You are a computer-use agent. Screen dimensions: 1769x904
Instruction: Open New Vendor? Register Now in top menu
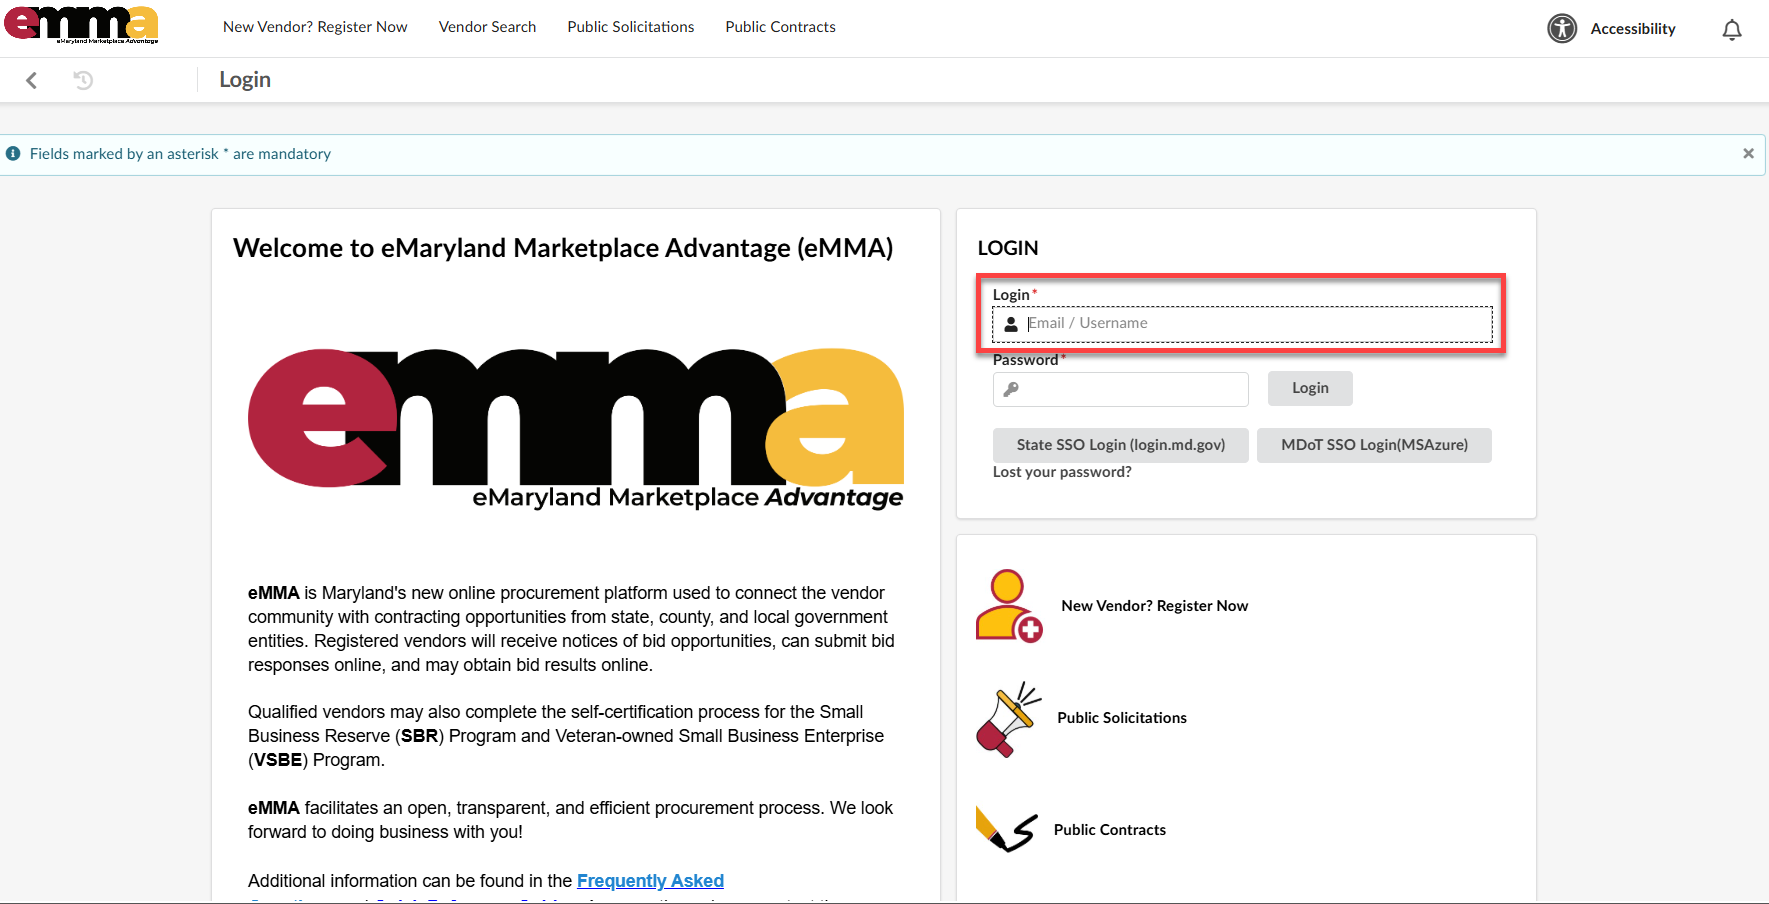(x=315, y=27)
